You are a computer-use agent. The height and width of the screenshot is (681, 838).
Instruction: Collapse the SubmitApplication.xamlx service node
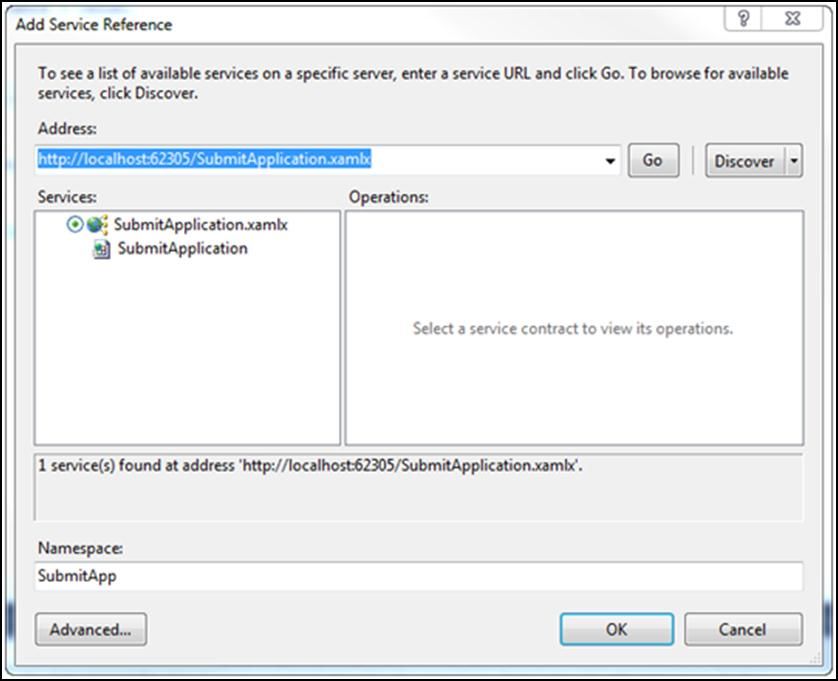[75, 224]
